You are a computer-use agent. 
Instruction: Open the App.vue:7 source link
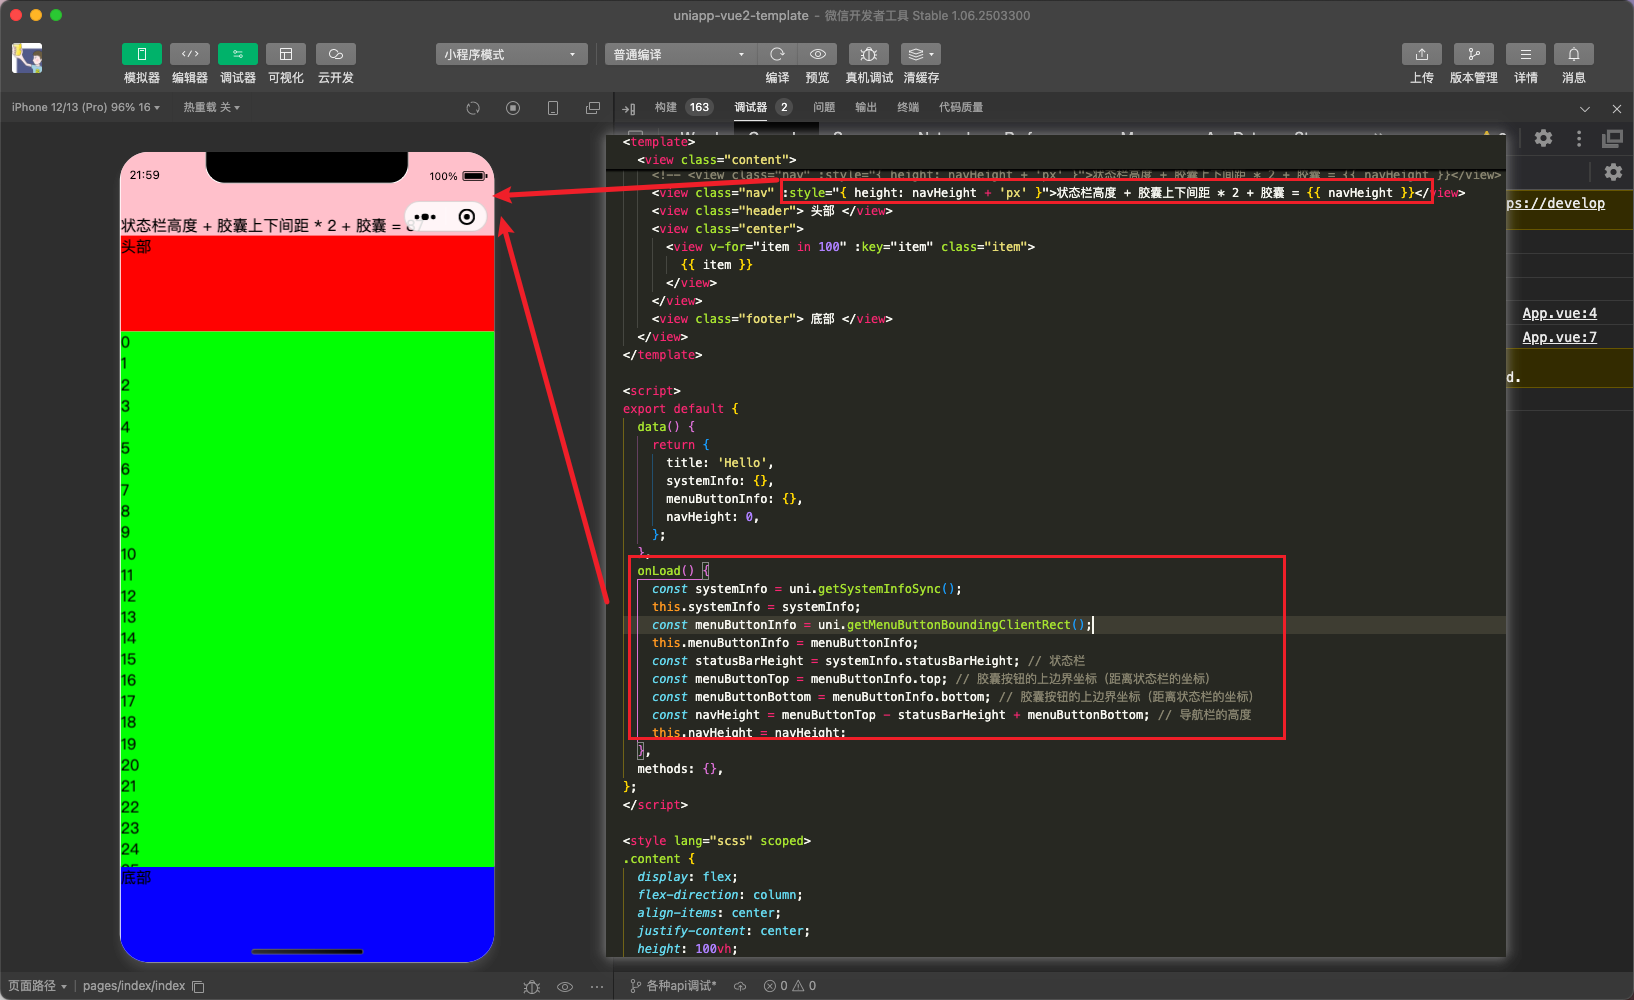[x=1559, y=337]
